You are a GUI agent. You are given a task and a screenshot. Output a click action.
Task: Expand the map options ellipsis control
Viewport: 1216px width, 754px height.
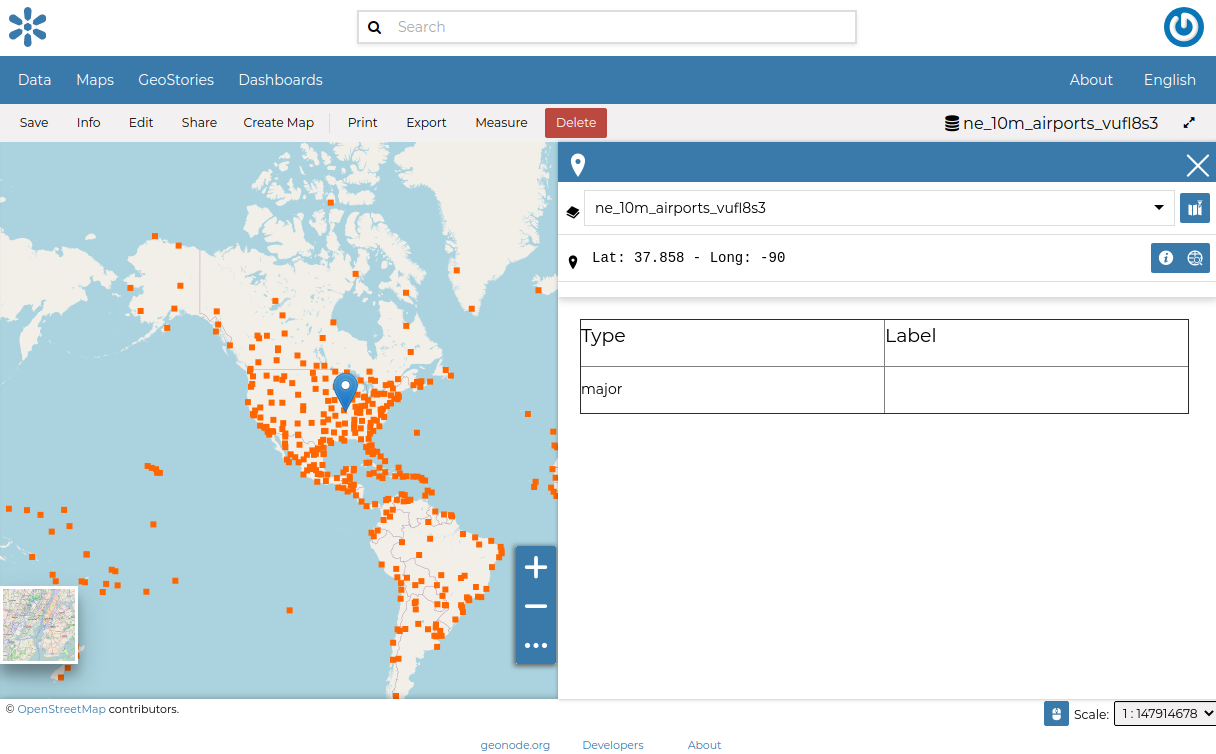[536, 645]
